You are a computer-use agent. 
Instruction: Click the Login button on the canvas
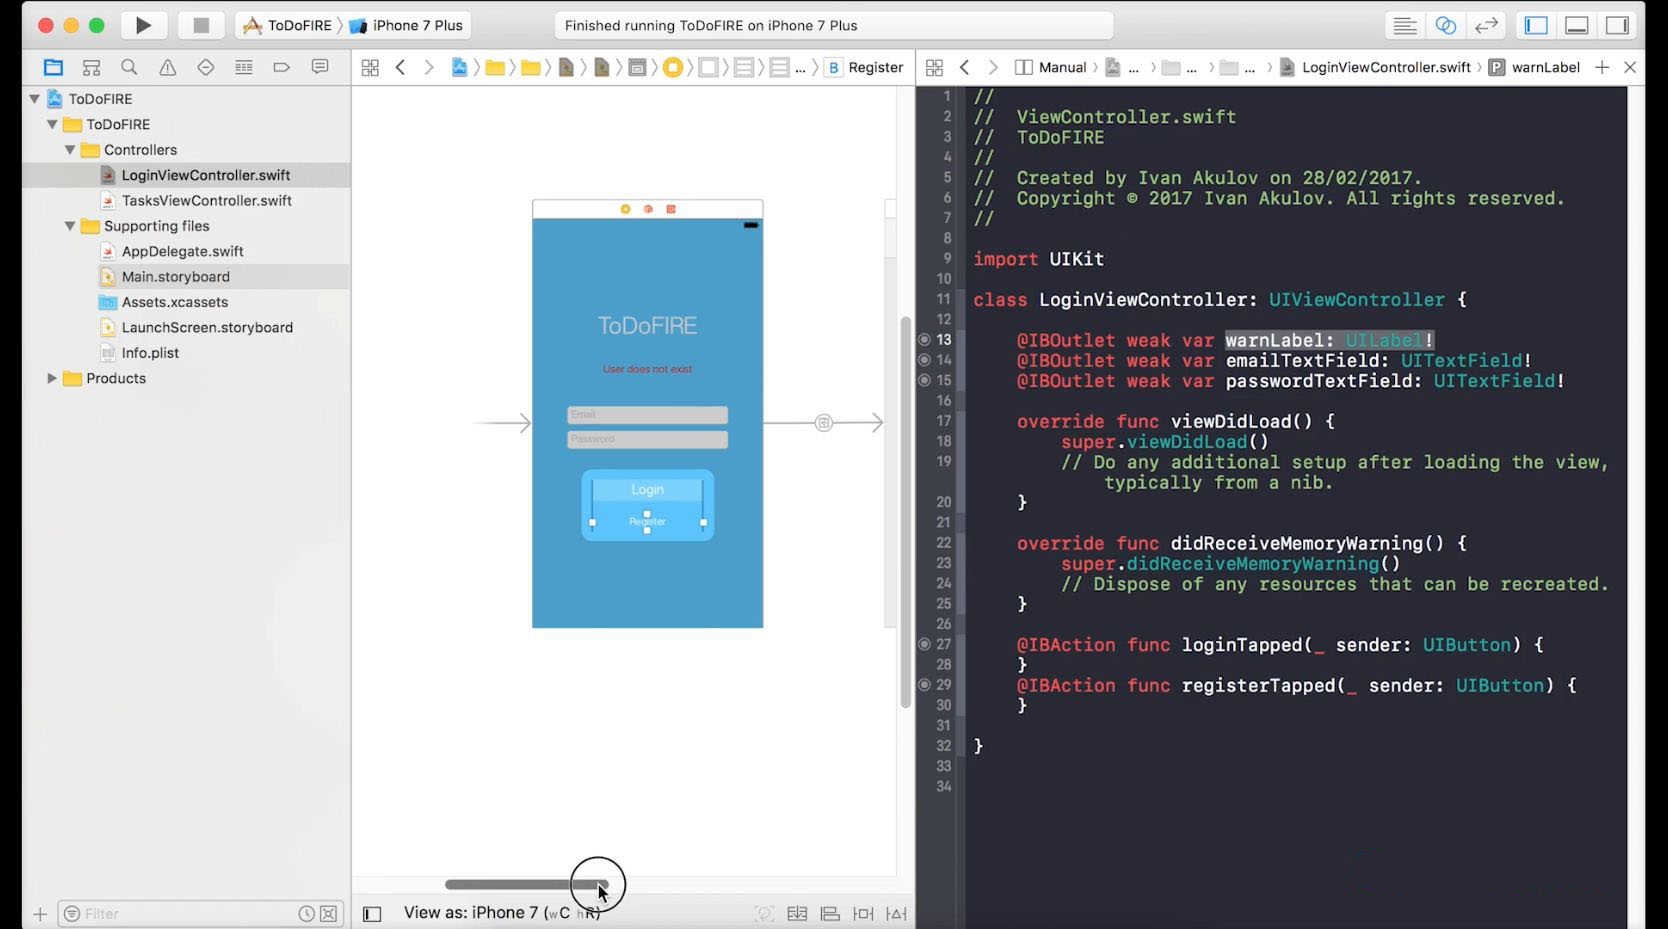coord(647,489)
